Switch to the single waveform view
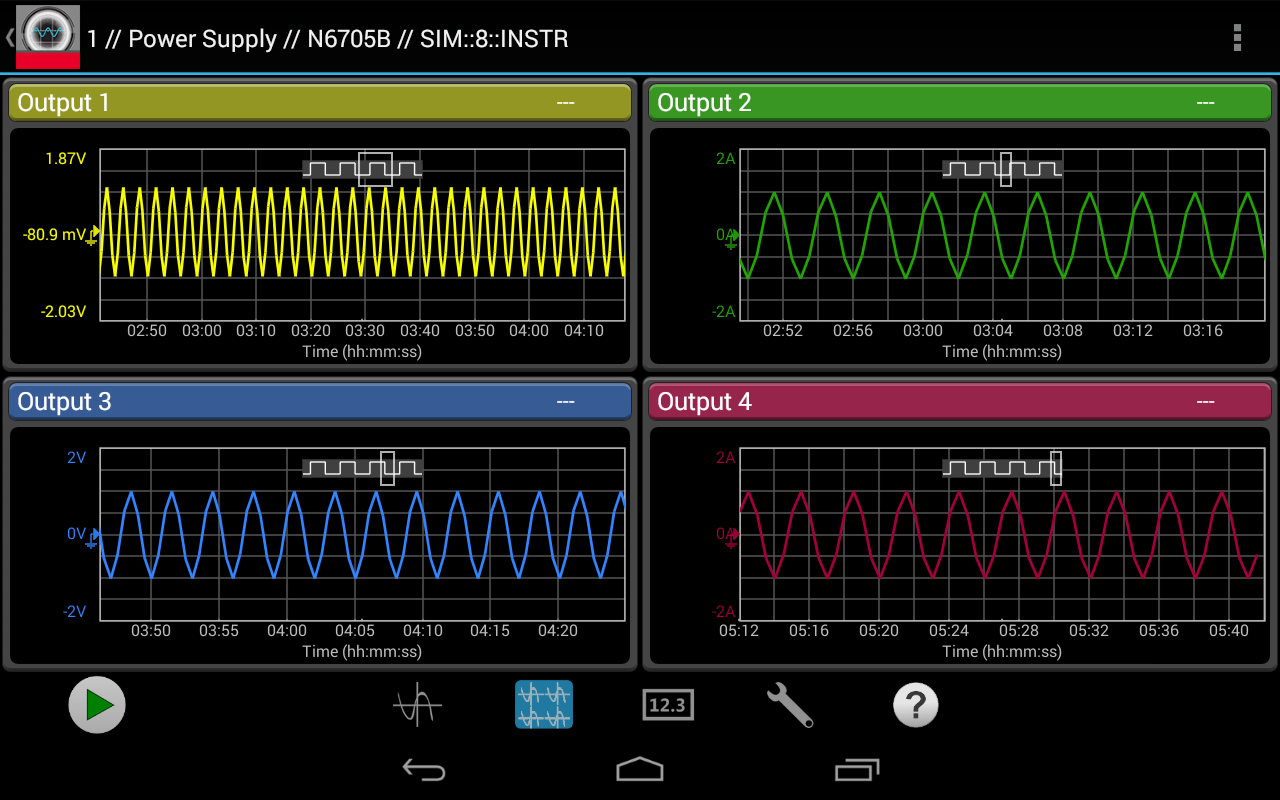This screenshot has width=1280, height=800. [x=417, y=705]
